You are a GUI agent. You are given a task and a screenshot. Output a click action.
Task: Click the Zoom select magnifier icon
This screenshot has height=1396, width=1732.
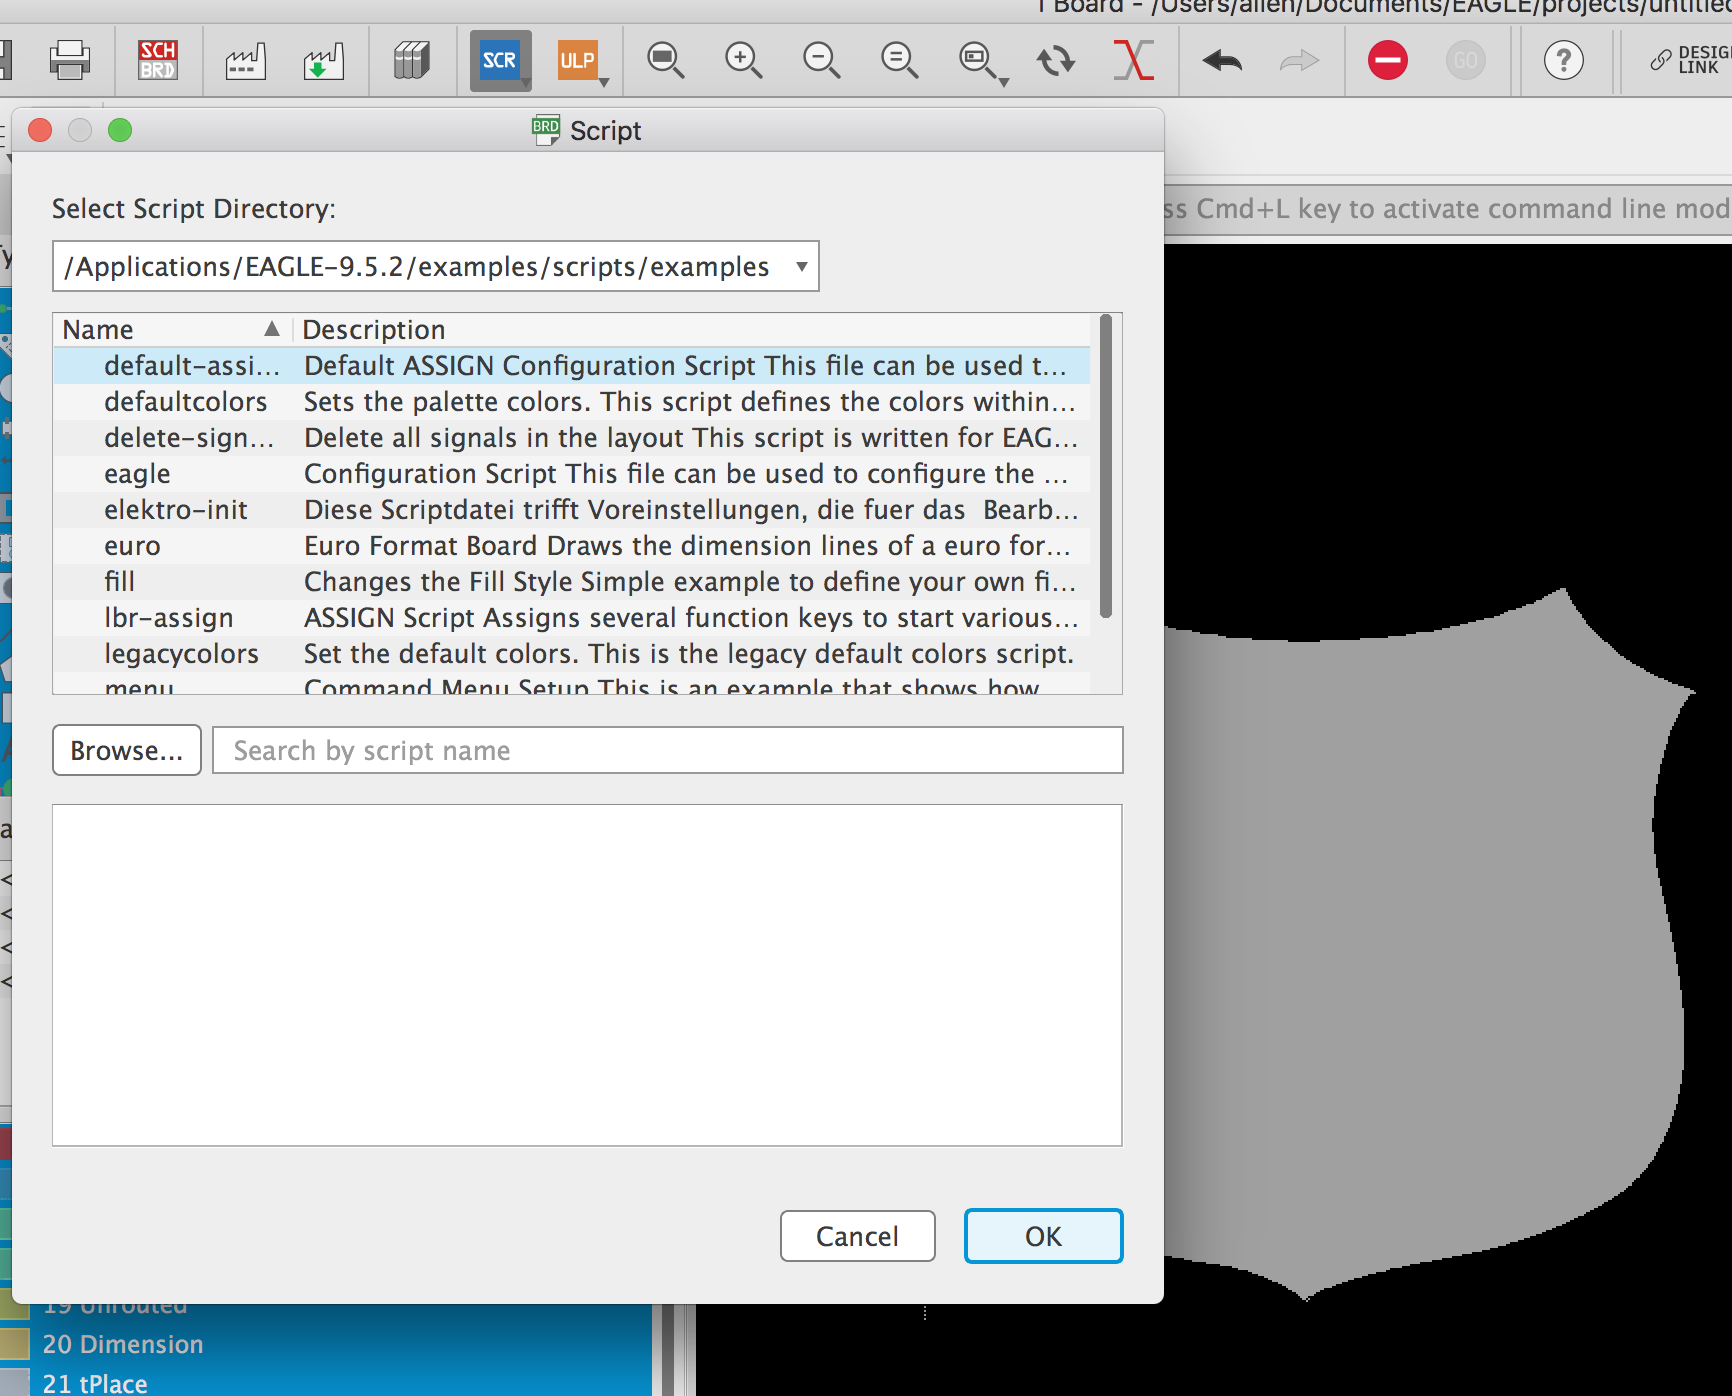tap(978, 60)
